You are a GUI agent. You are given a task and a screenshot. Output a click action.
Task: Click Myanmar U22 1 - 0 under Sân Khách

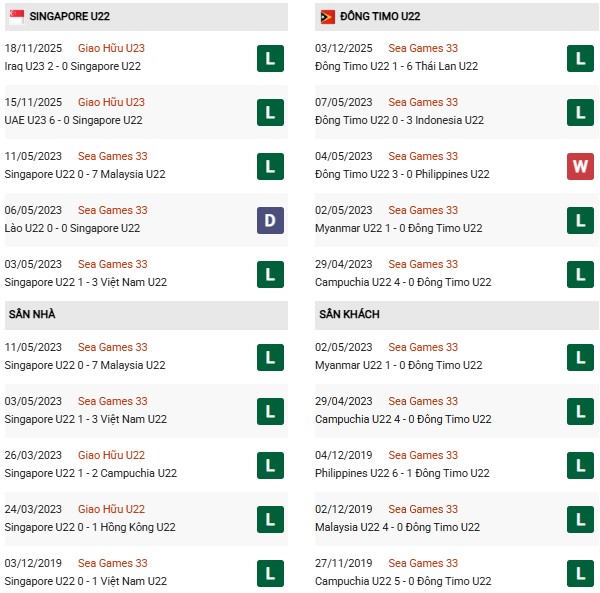click(x=399, y=365)
